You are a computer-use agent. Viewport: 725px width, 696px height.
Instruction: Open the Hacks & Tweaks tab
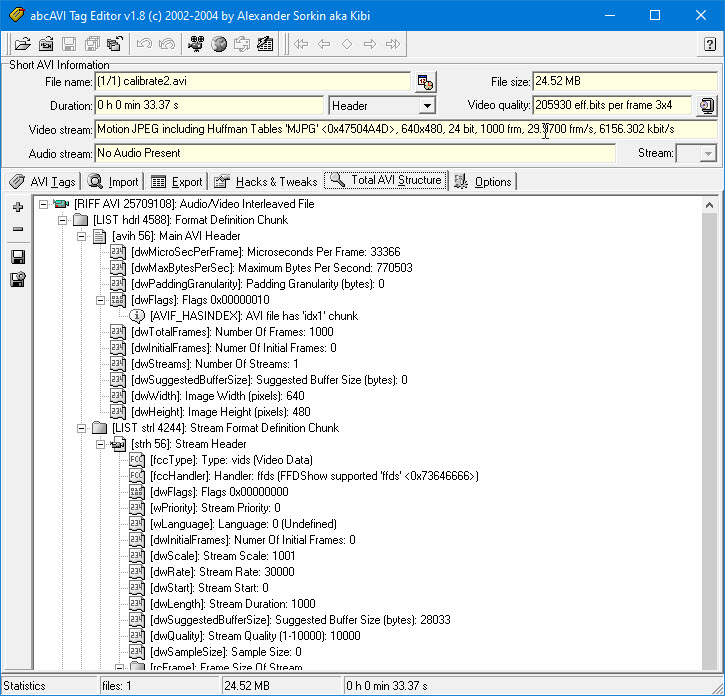click(266, 182)
